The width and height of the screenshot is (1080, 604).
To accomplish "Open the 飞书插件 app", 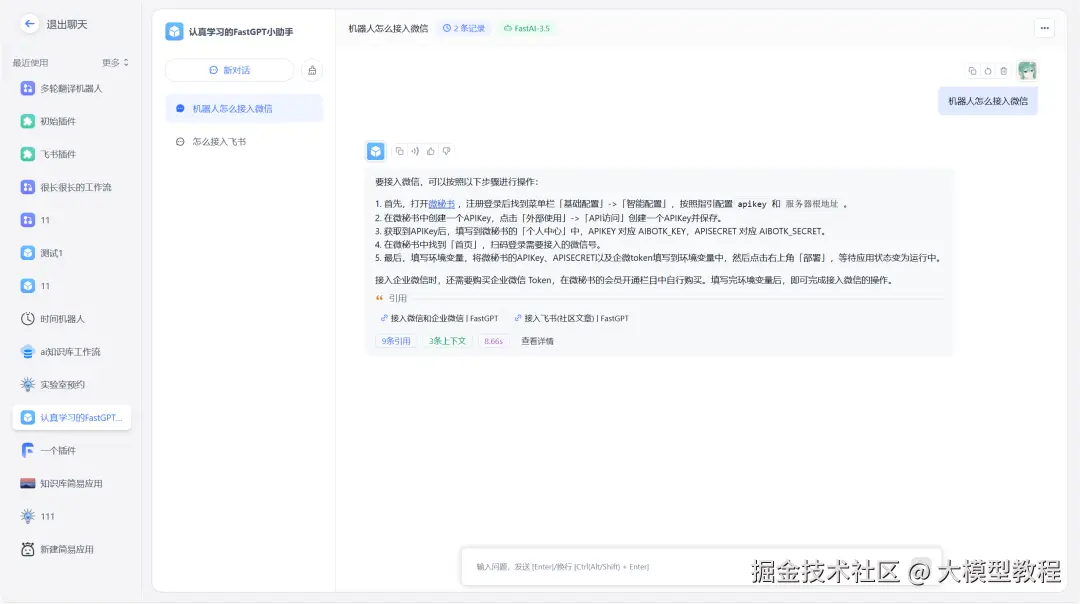I will 72,154.
